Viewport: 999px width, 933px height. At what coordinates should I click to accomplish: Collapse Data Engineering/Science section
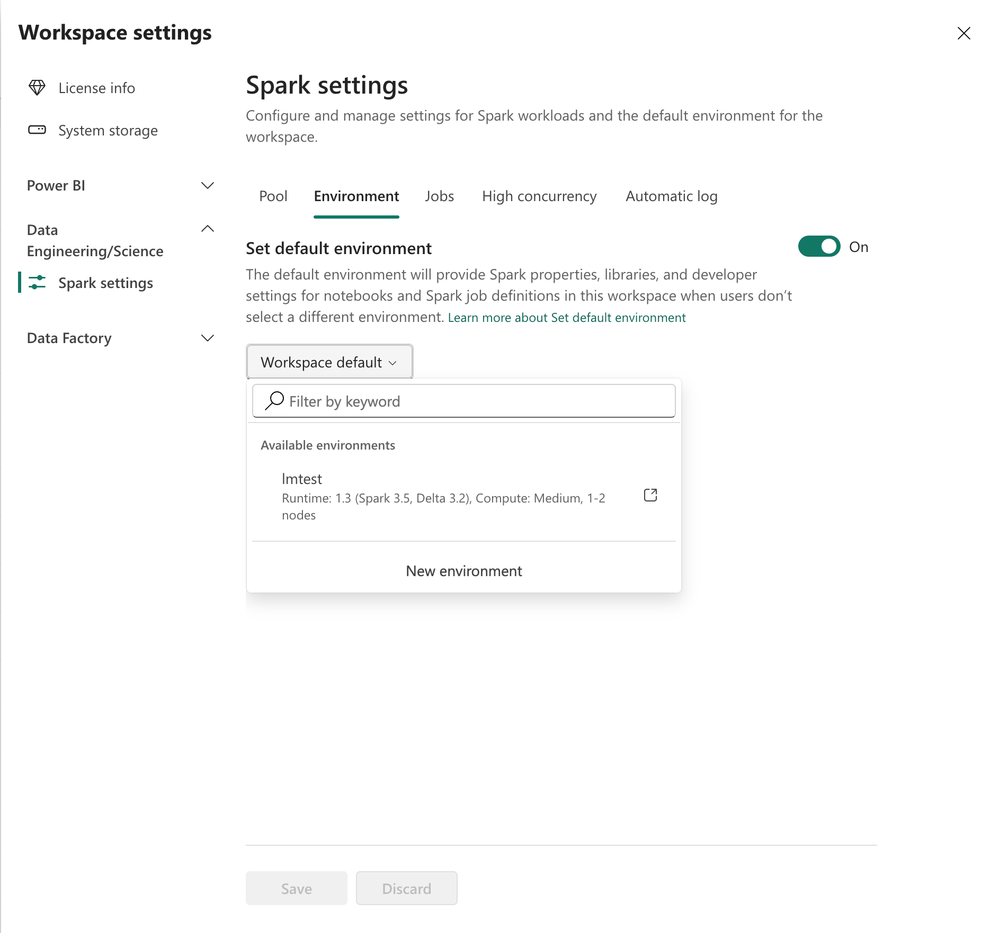207,230
